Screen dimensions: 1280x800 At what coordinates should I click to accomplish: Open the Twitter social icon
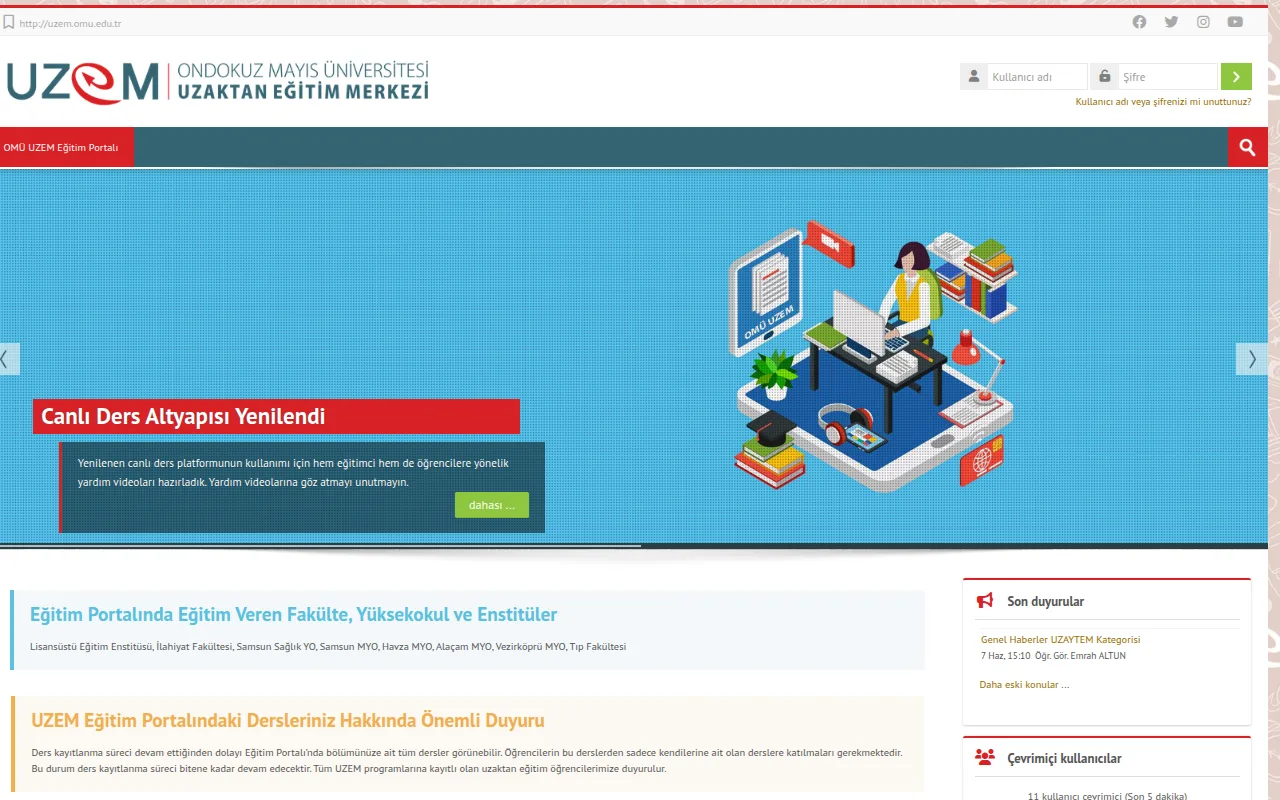1171,22
